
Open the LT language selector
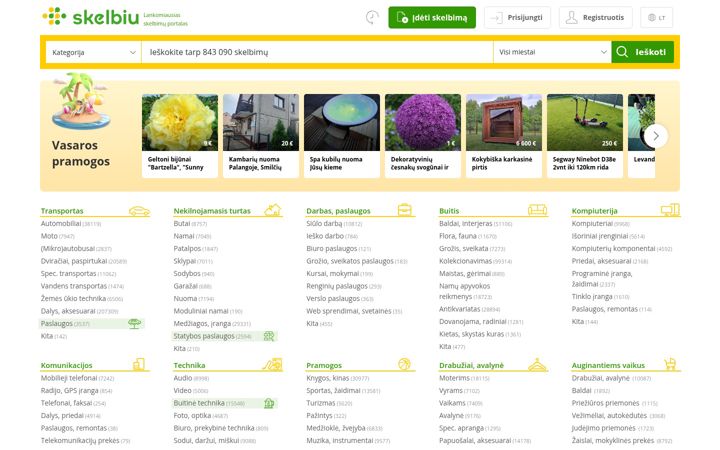pyautogui.click(x=657, y=17)
